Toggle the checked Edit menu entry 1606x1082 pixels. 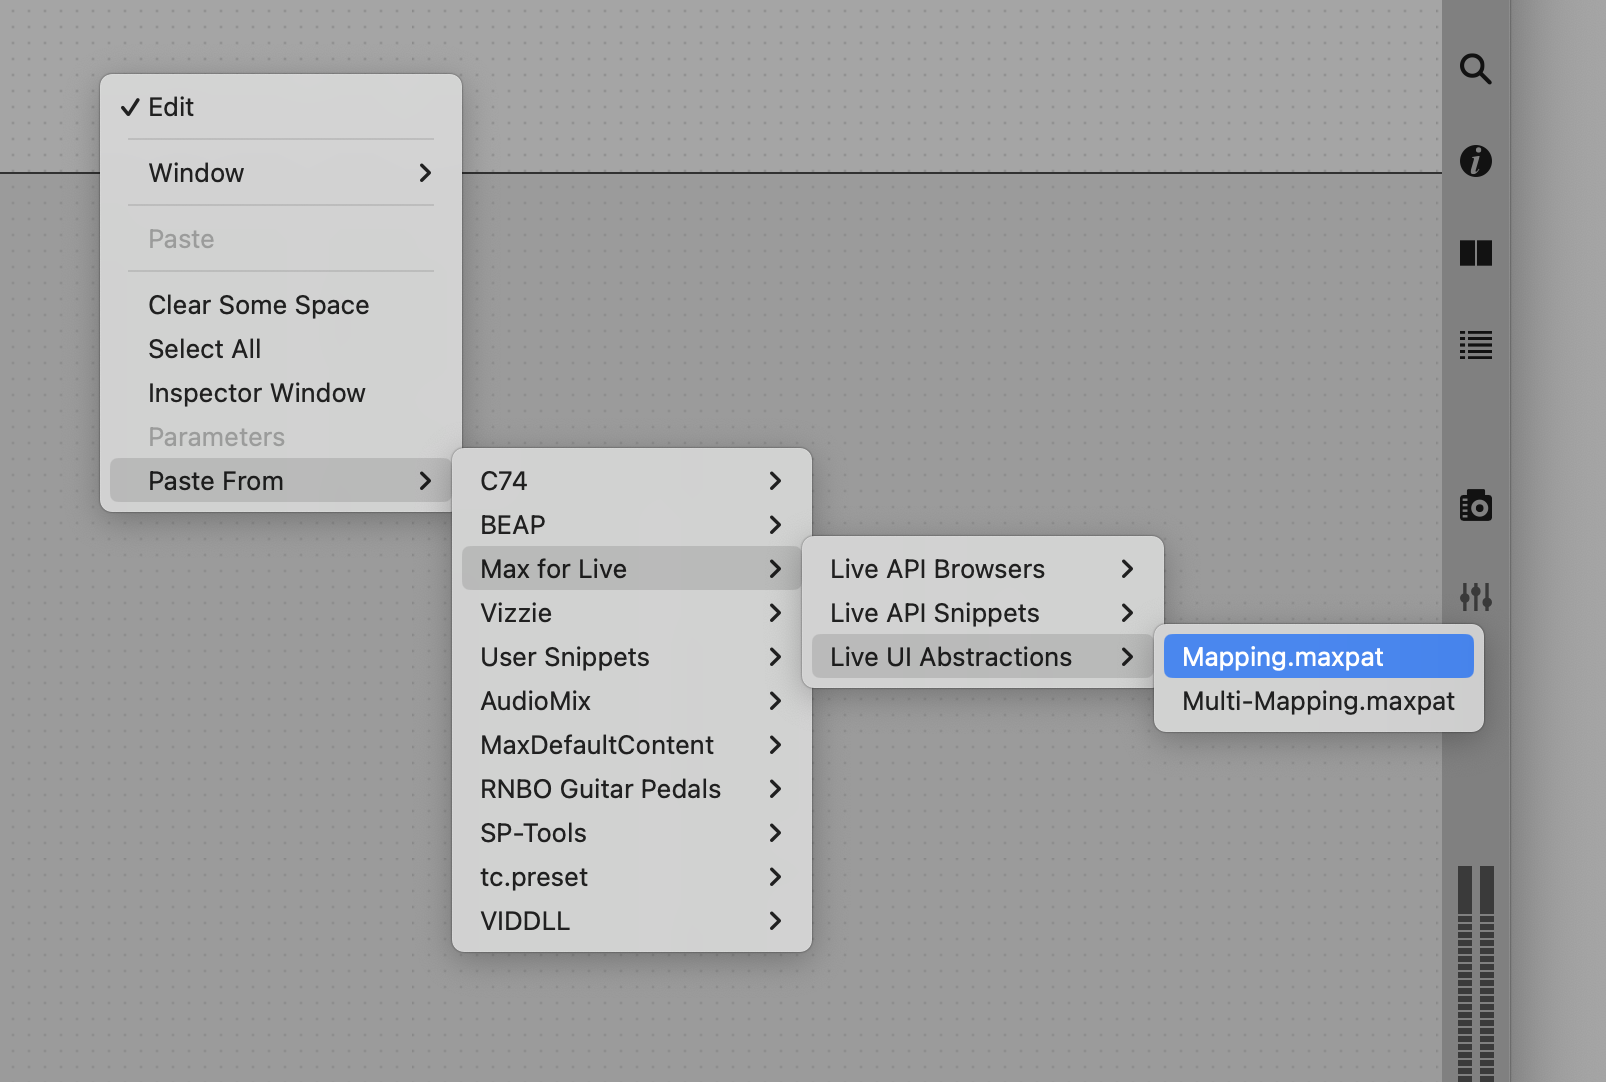click(x=281, y=107)
